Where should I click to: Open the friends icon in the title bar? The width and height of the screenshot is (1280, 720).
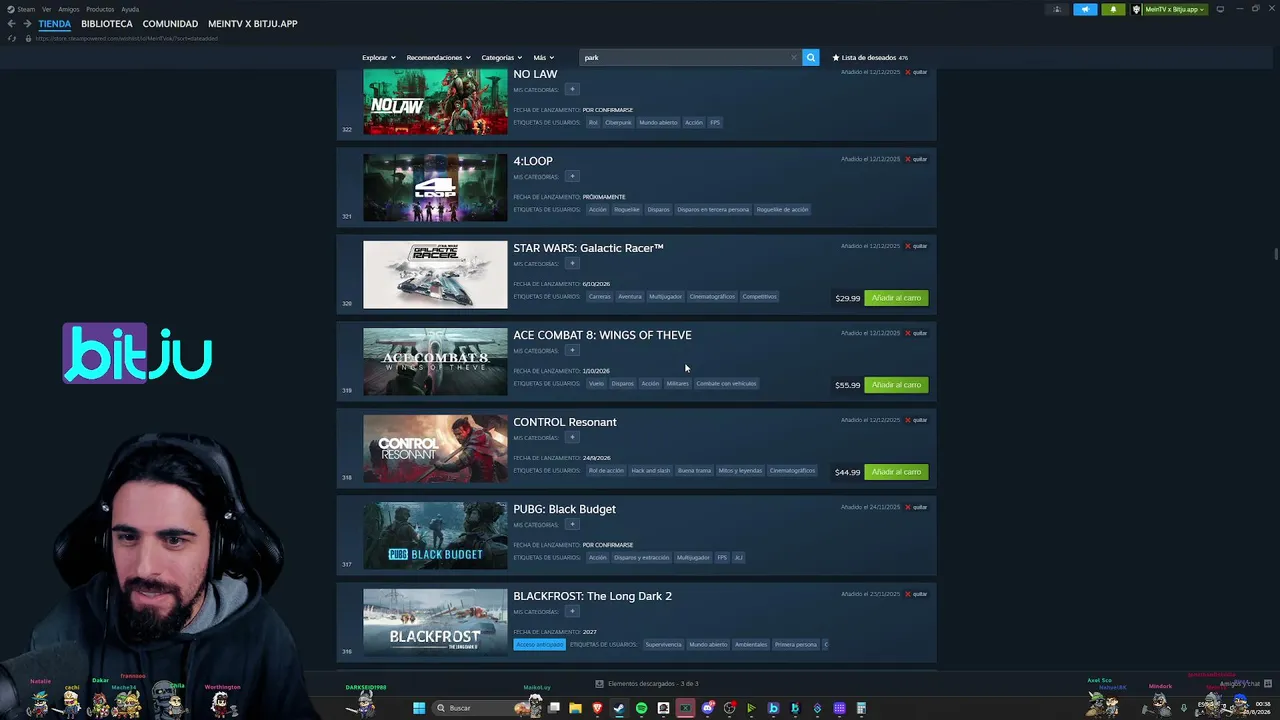coord(1057,9)
